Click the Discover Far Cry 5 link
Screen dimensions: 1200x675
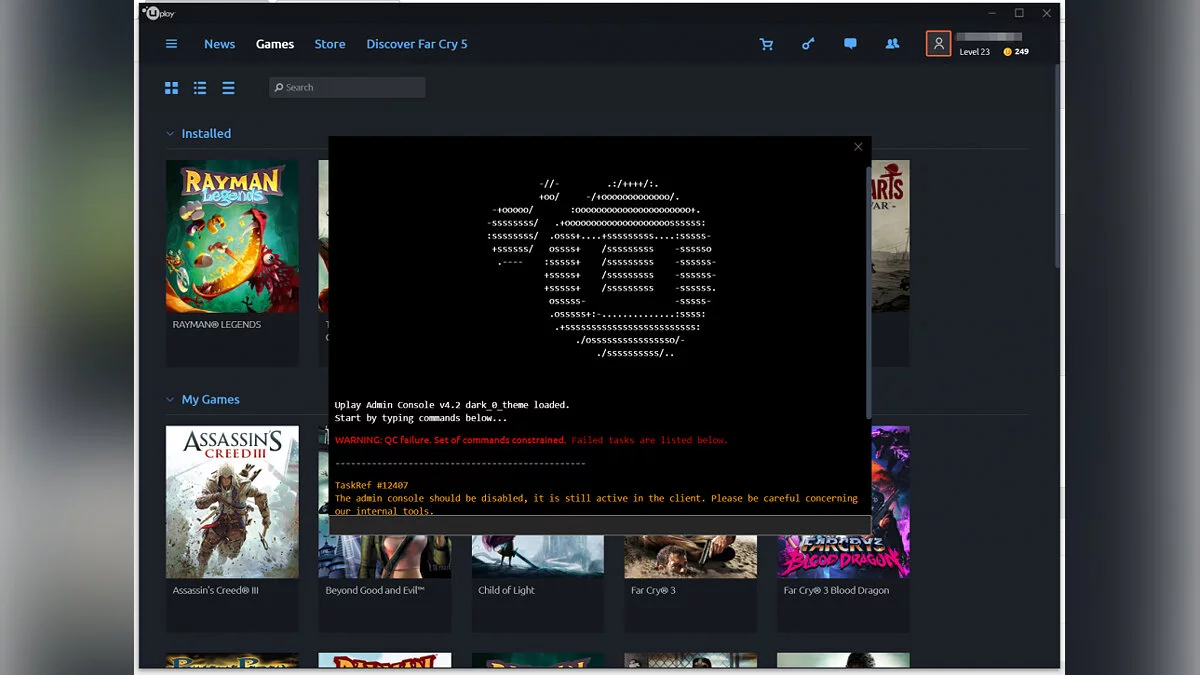click(416, 44)
